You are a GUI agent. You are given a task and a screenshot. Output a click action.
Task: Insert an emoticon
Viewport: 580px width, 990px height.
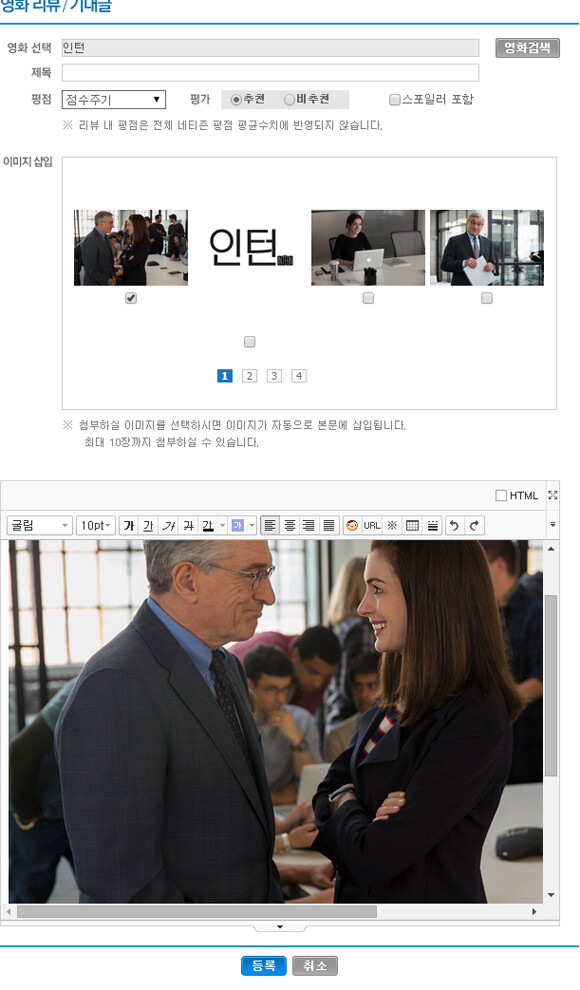point(352,525)
